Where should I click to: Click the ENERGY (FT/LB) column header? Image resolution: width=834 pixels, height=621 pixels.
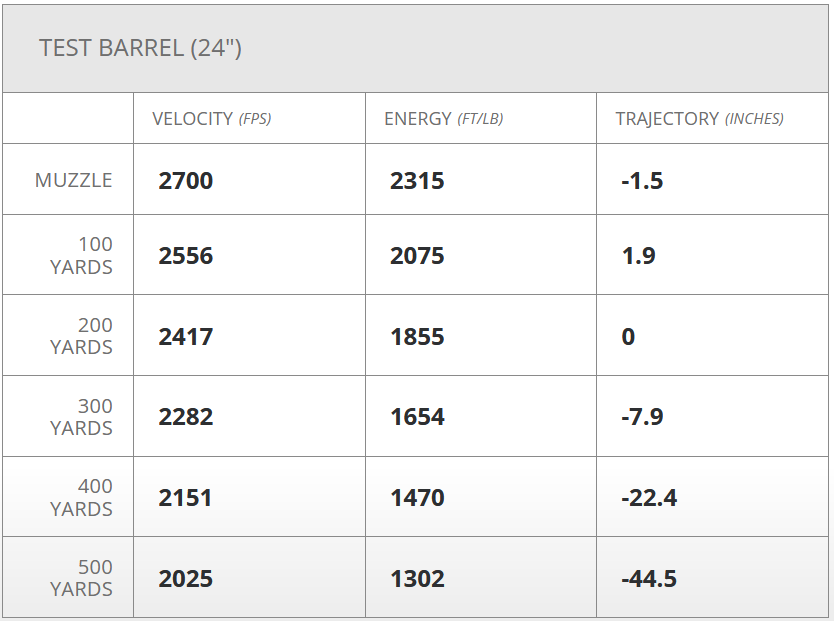[x=443, y=119]
